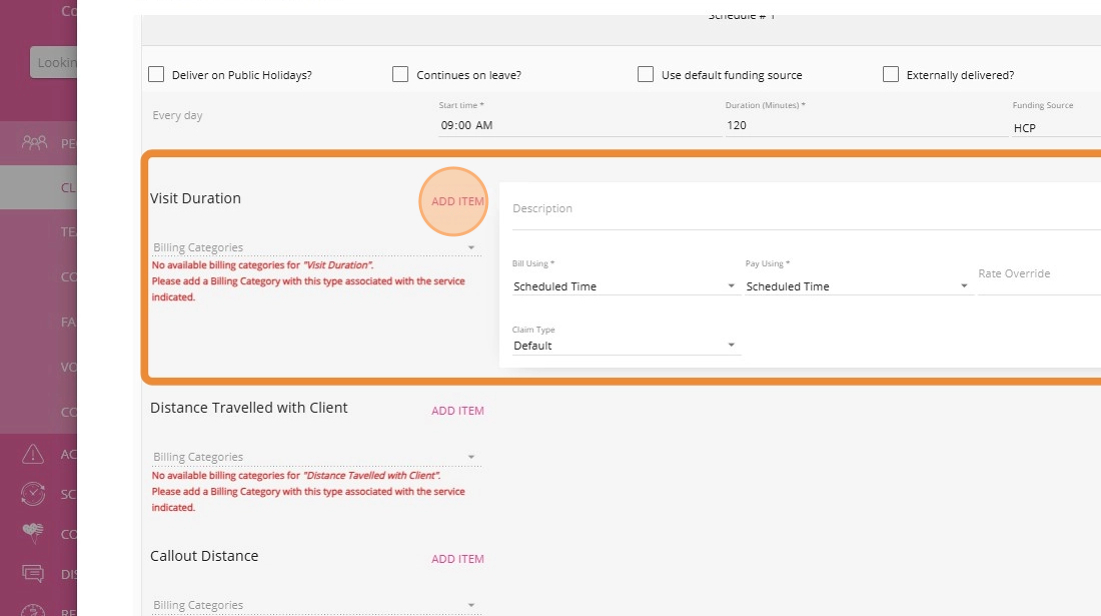Click ADD ITEM for Visit Duration
The image size is (1101, 616).
[x=457, y=202]
